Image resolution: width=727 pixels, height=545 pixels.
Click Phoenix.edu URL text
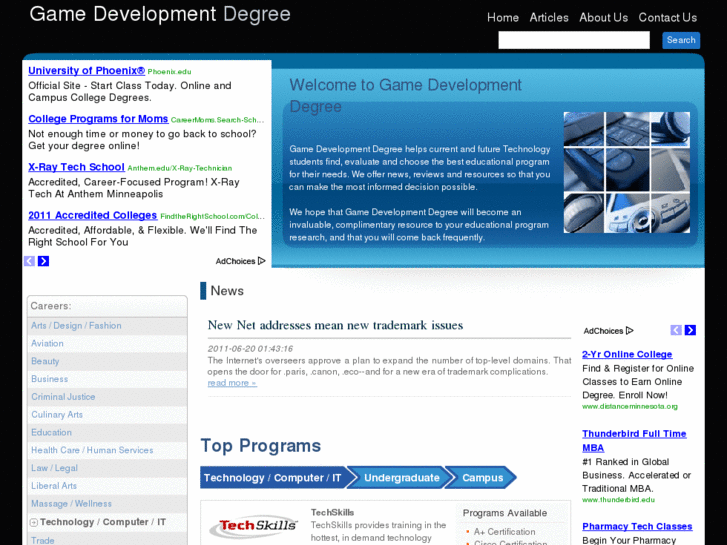pos(169,71)
